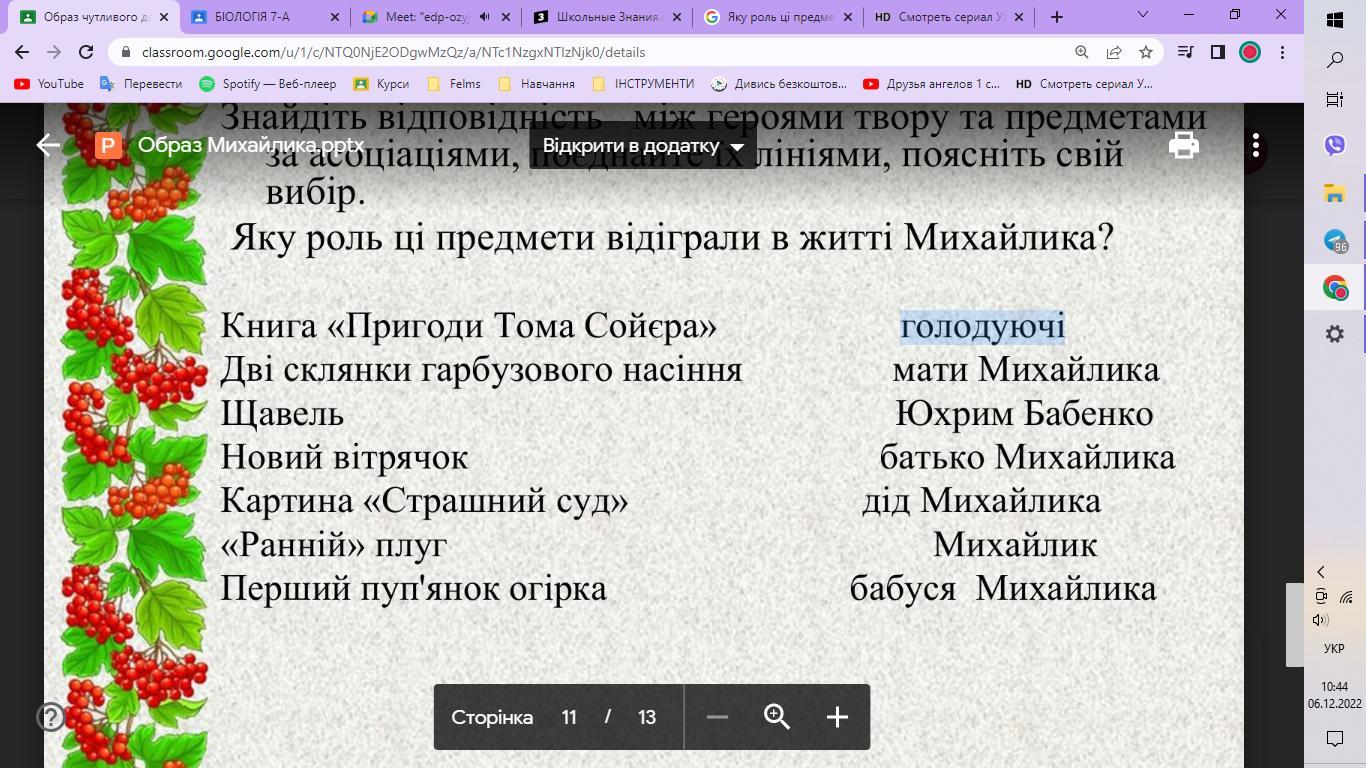The width and height of the screenshot is (1366, 768).
Task: Open Windows search
Action: 1334,60
